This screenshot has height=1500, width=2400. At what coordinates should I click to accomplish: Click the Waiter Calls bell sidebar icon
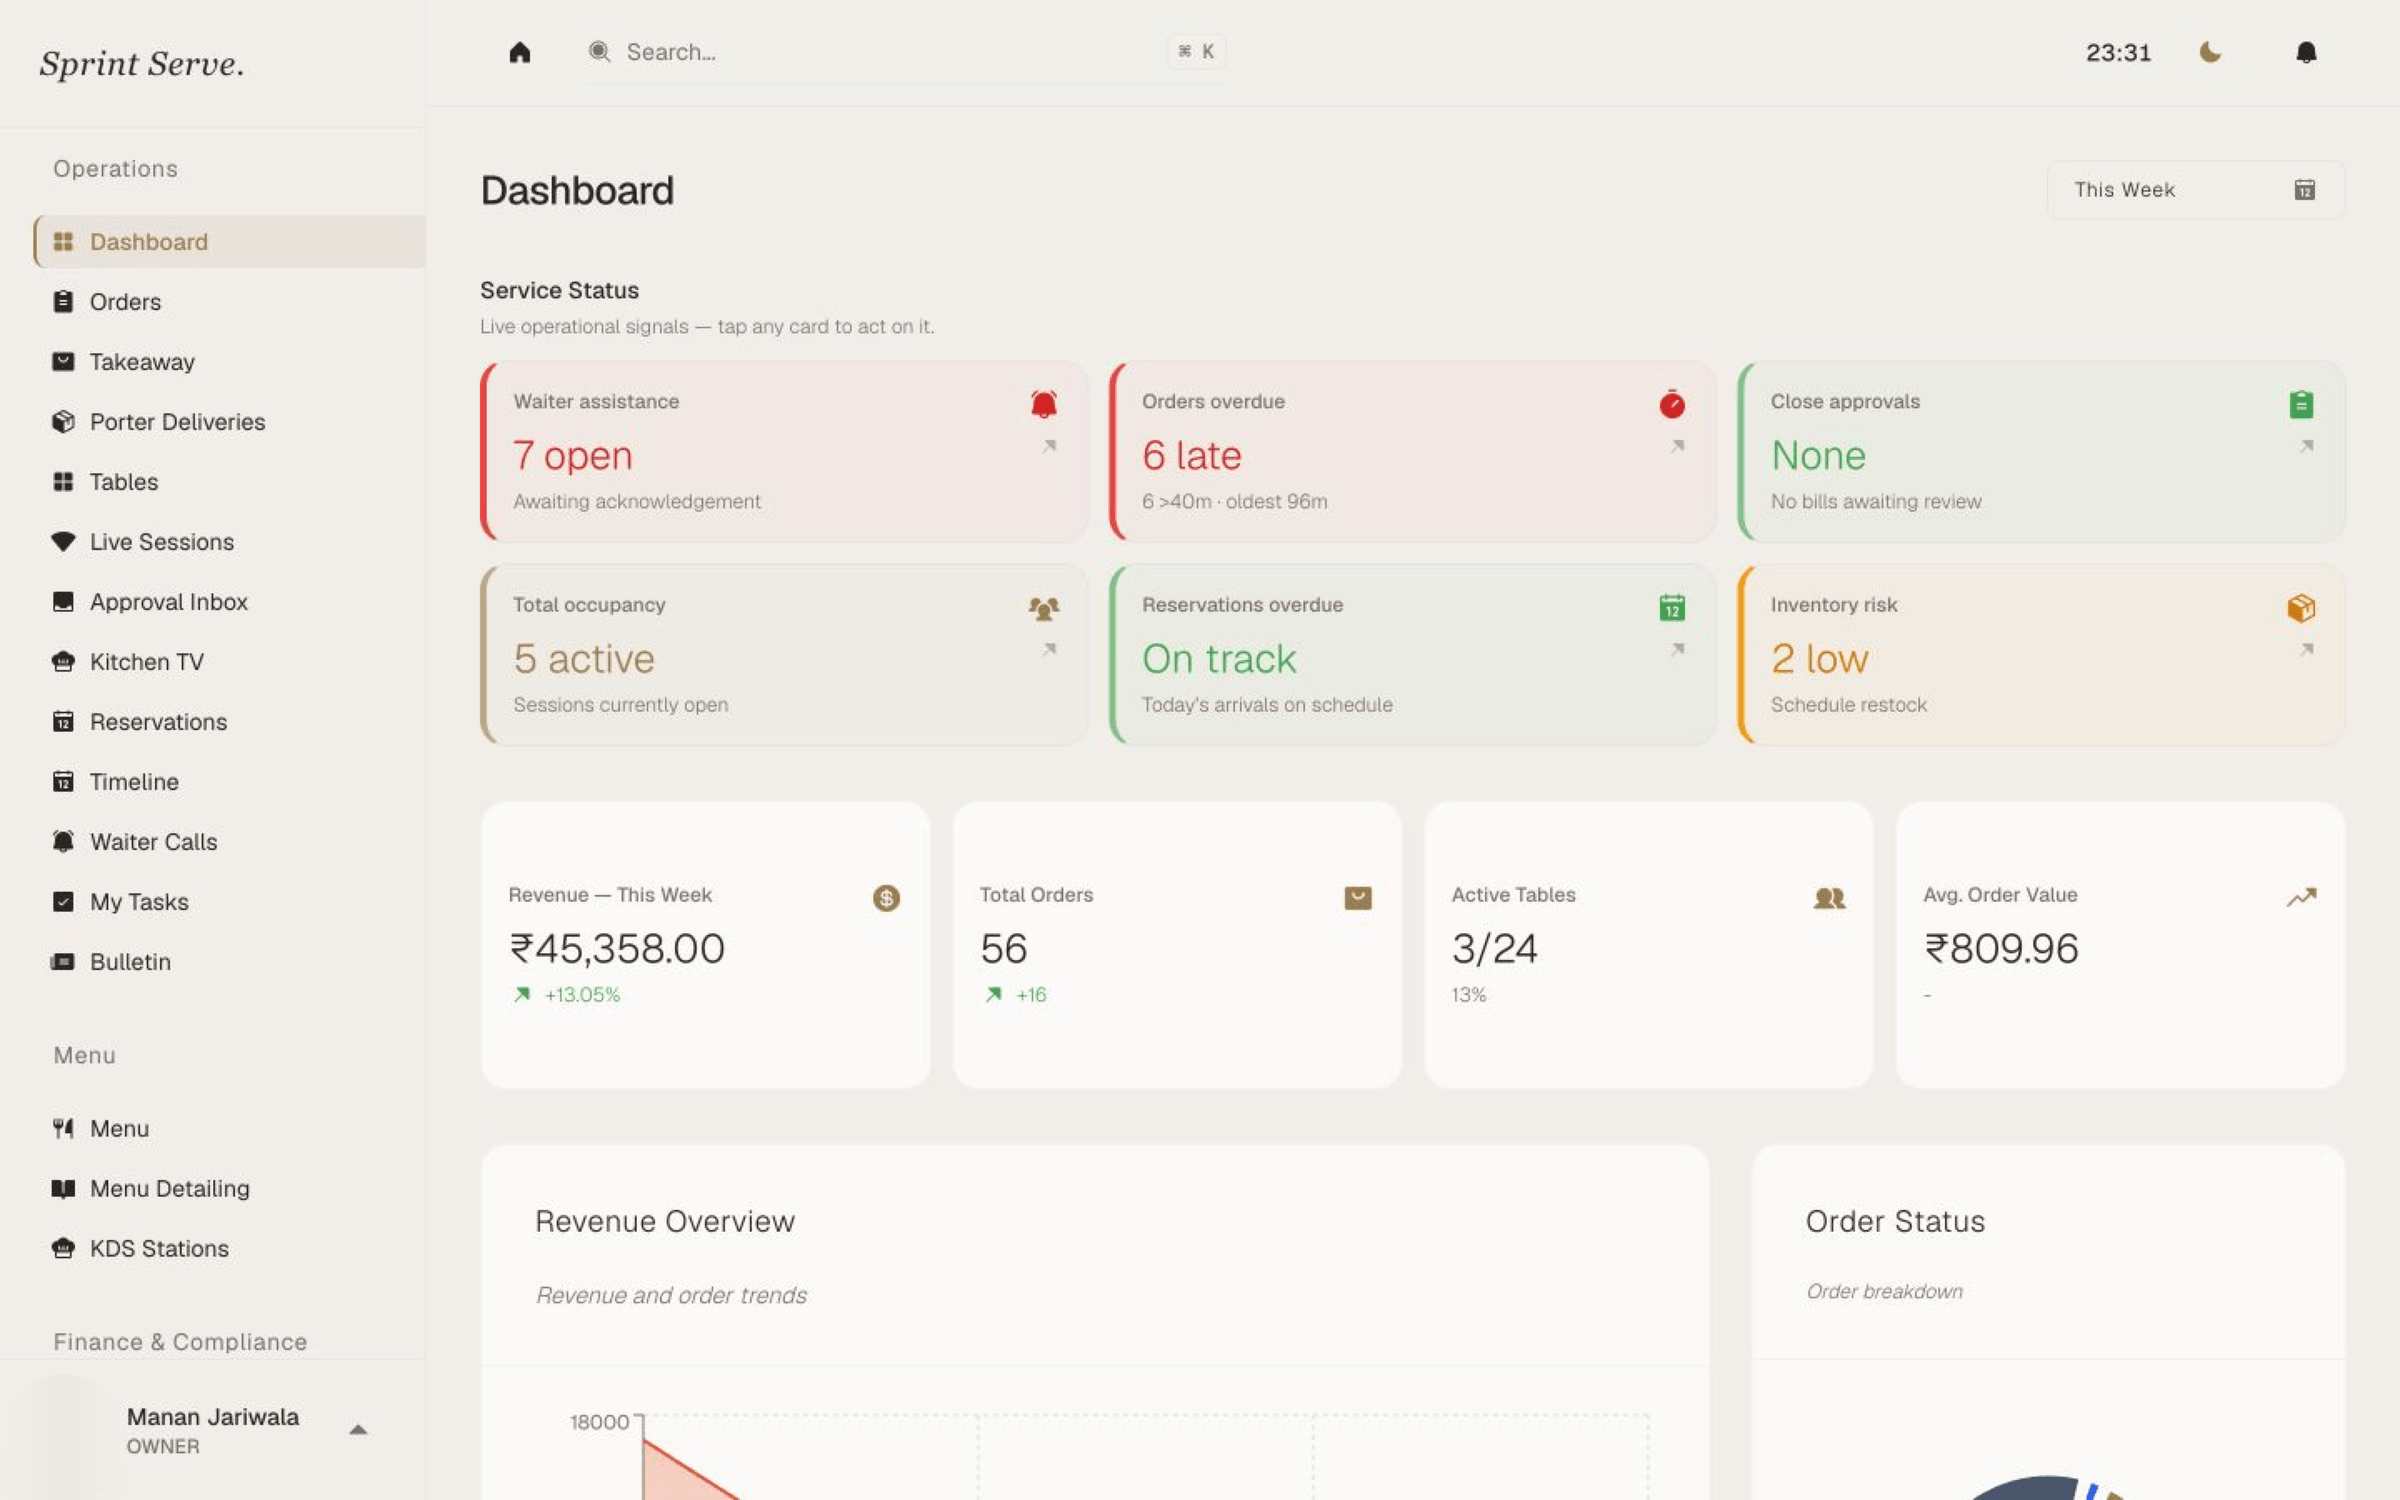(63, 842)
